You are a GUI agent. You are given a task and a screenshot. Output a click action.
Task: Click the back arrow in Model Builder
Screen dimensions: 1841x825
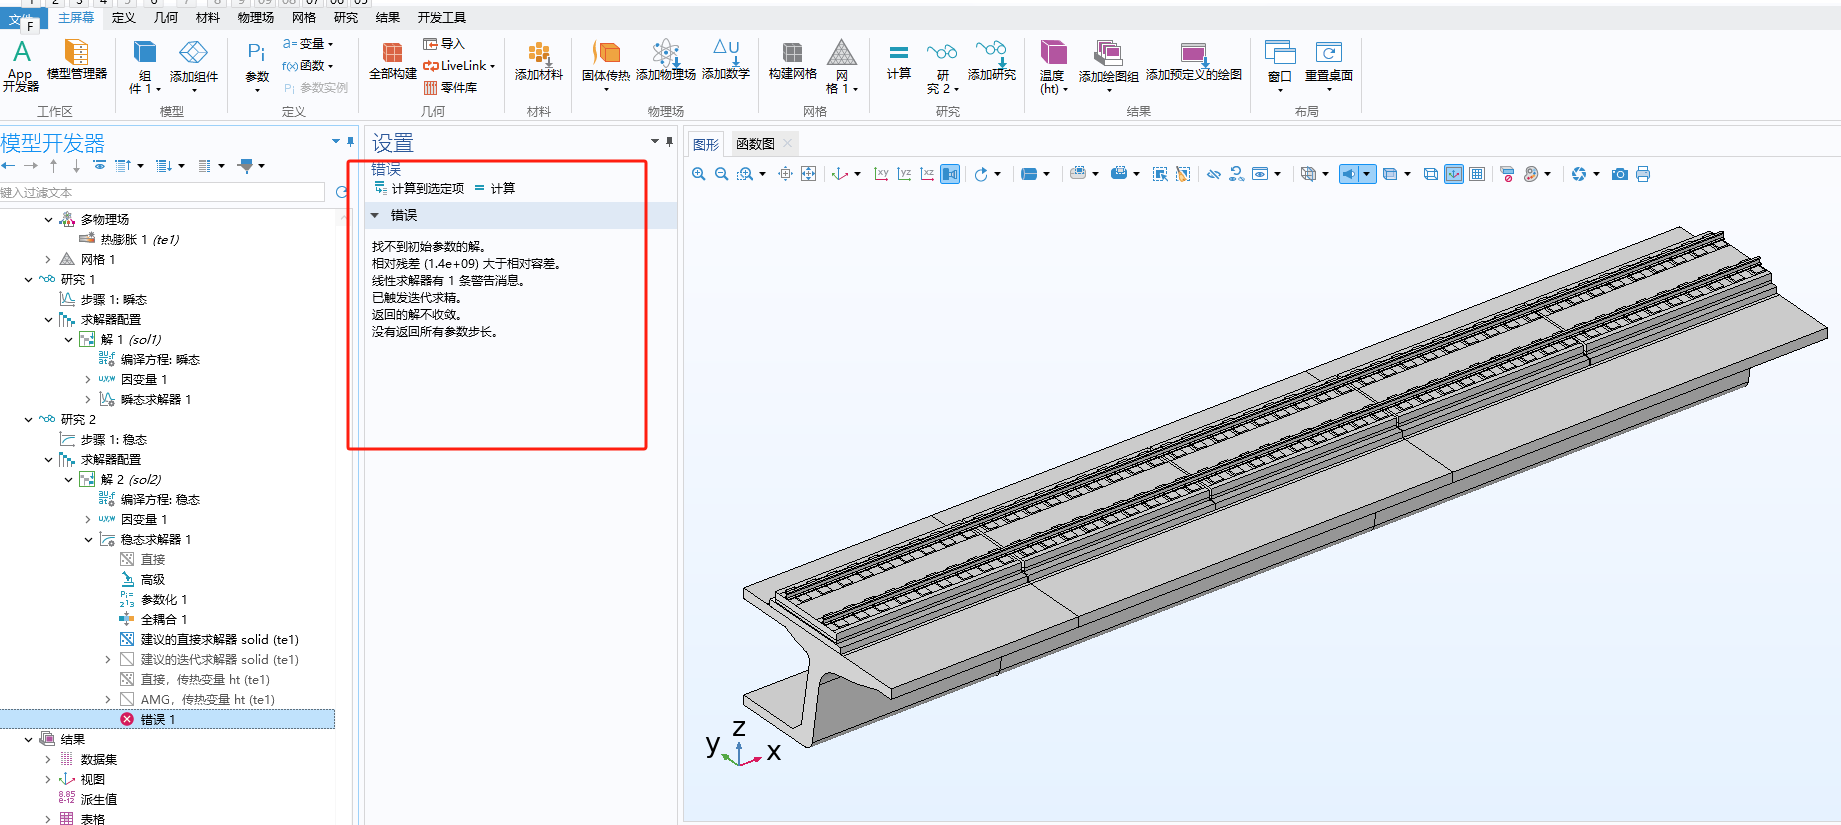[8, 166]
